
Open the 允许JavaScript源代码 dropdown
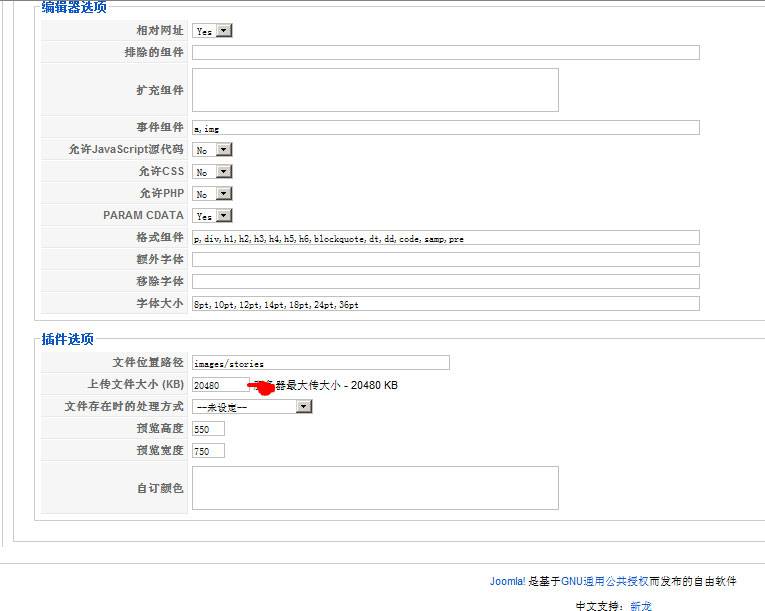point(212,150)
